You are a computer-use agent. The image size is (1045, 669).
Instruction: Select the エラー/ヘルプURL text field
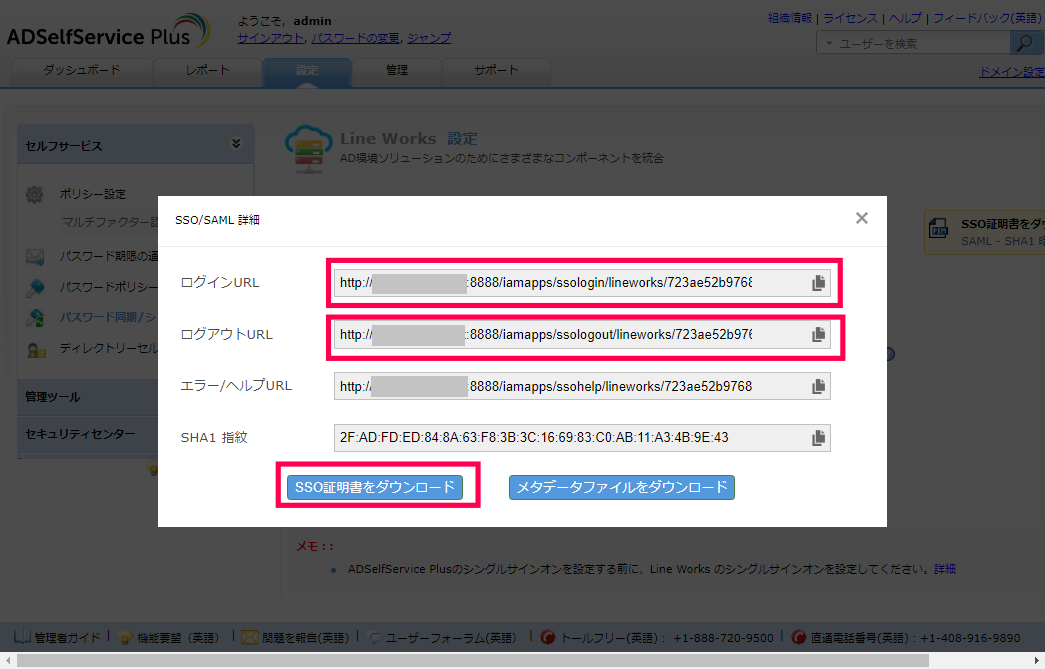pyautogui.click(x=582, y=386)
